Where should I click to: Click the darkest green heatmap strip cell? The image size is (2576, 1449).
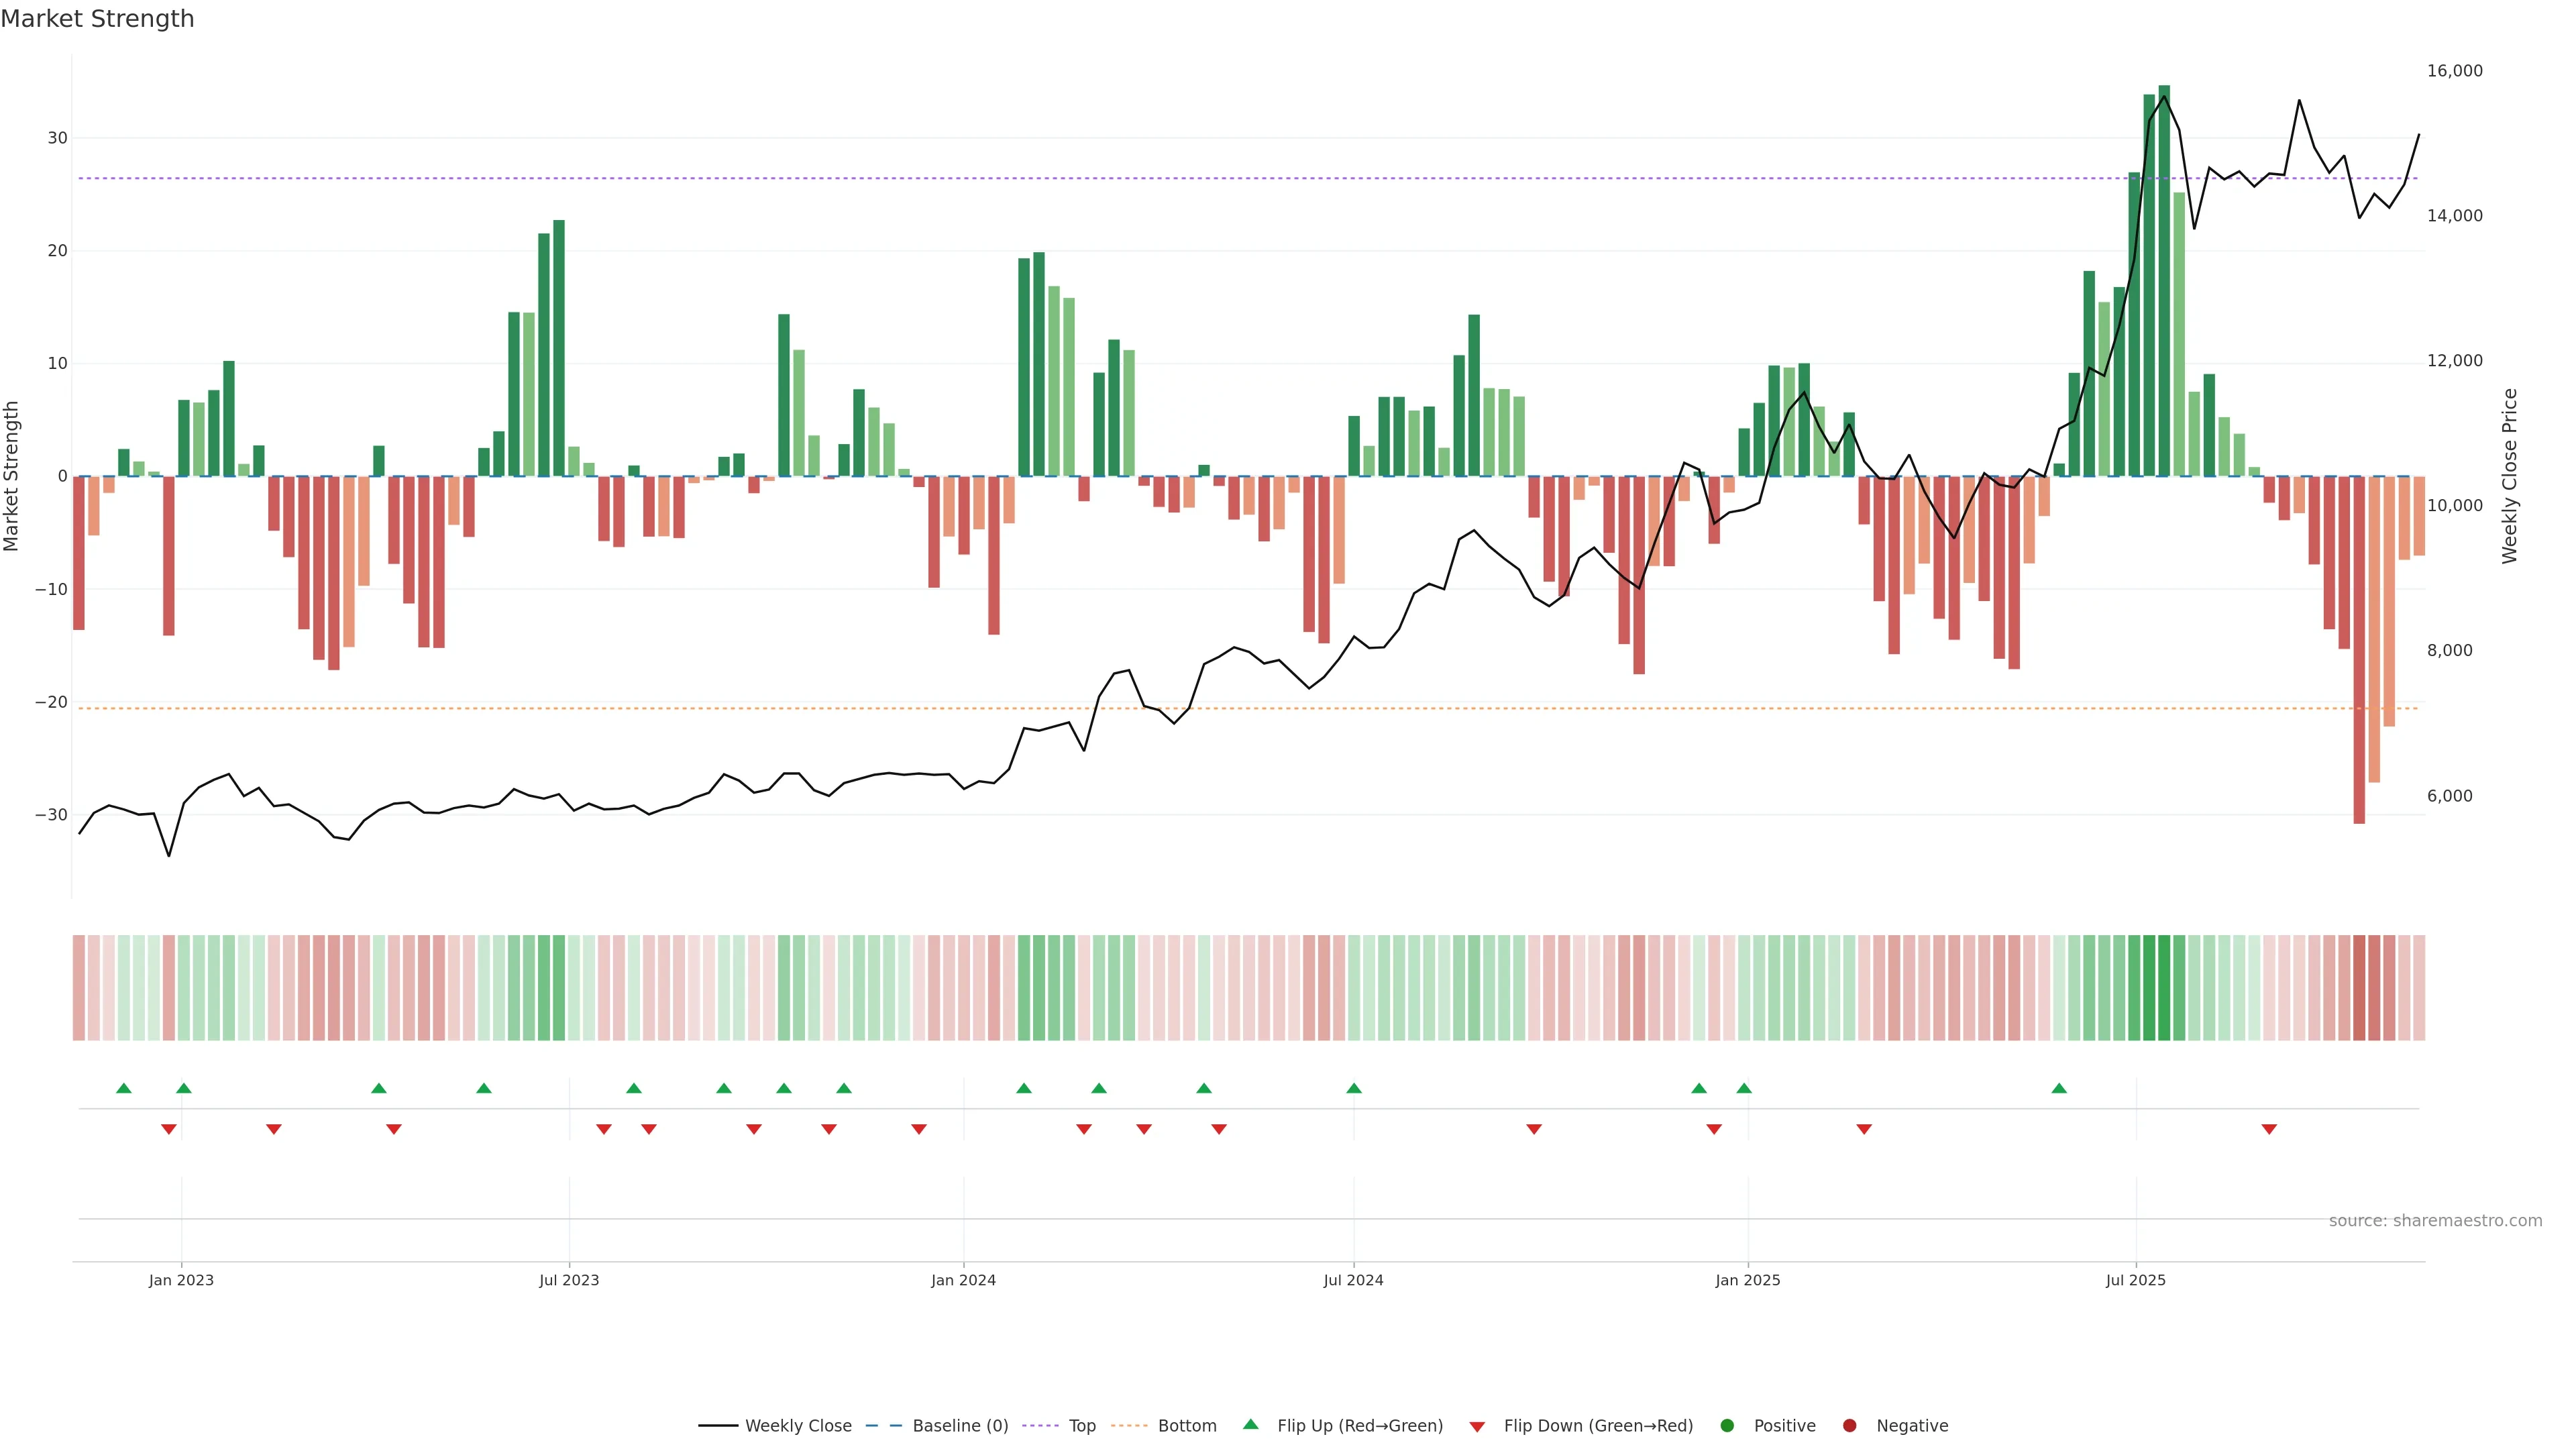pos(2164,988)
